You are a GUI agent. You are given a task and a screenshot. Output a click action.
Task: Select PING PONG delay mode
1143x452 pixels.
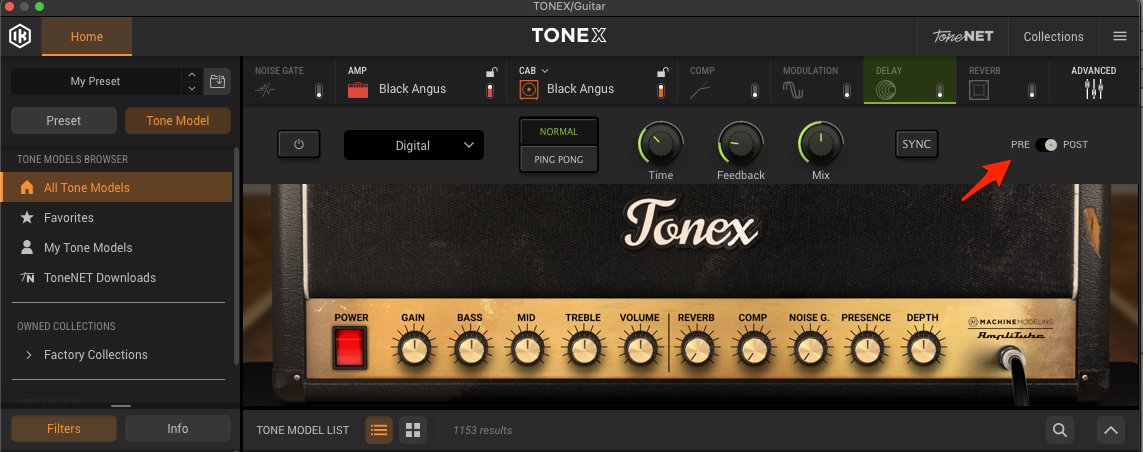pos(559,159)
